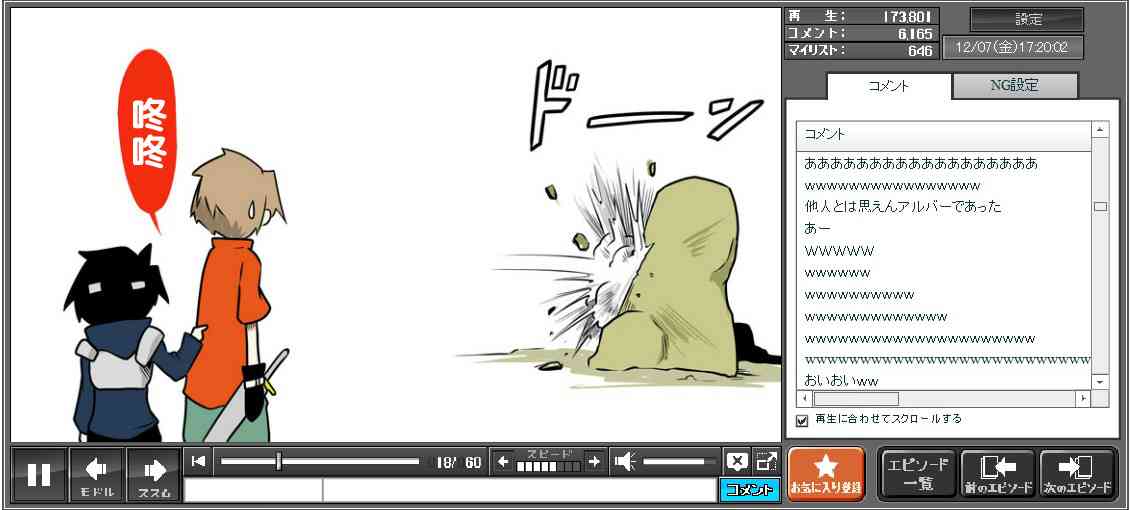Toggle scroll-with-playback checkbox
1131x510 pixels.
pyautogui.click(x=802, y=420)
